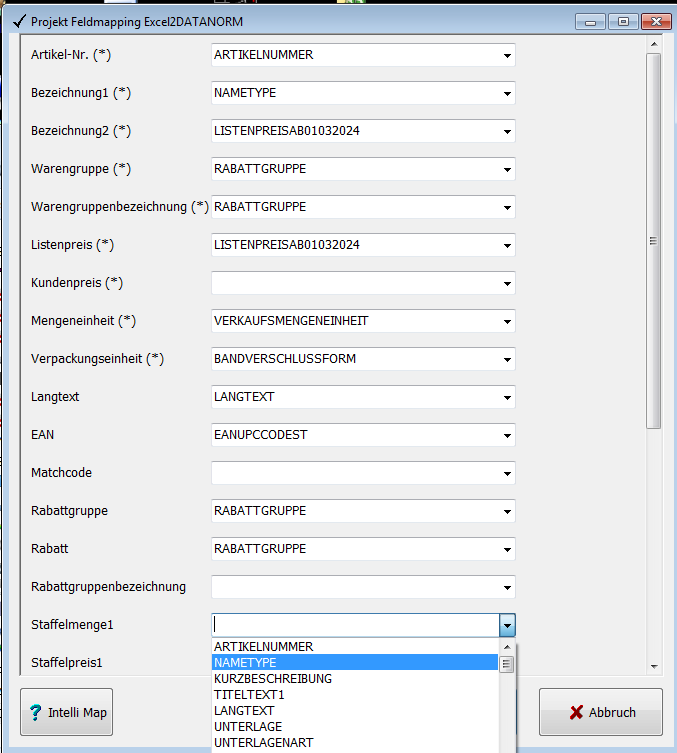Image resolution: width=677 pixels, height=753 pixels.
Task: Click the checkmark icon in the title bar
Action: 19,22
